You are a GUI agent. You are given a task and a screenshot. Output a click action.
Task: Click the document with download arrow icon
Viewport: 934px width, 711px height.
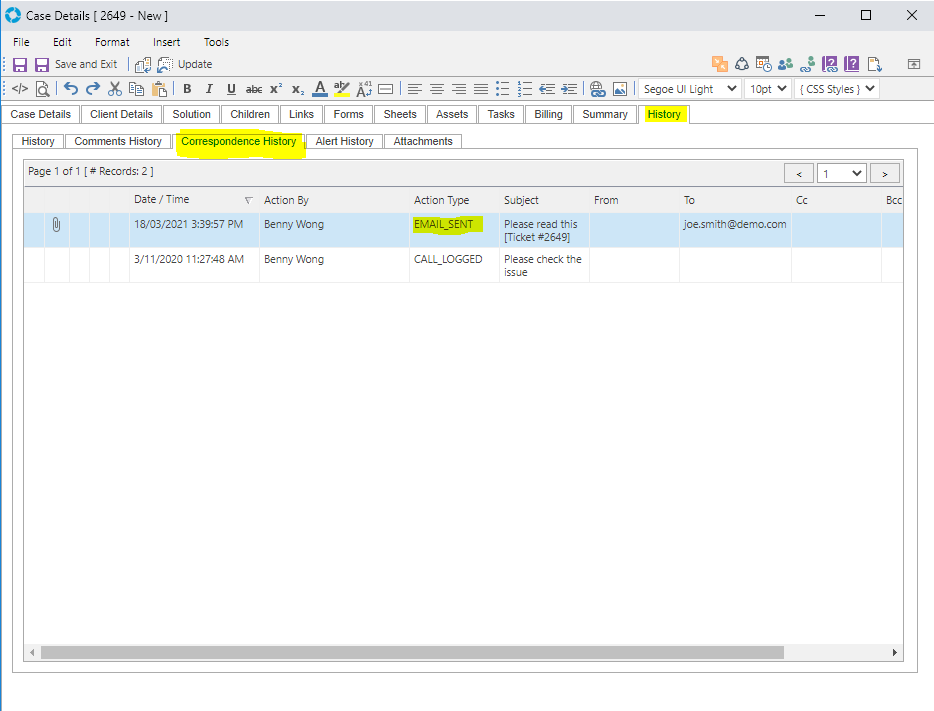click(874, 64)
